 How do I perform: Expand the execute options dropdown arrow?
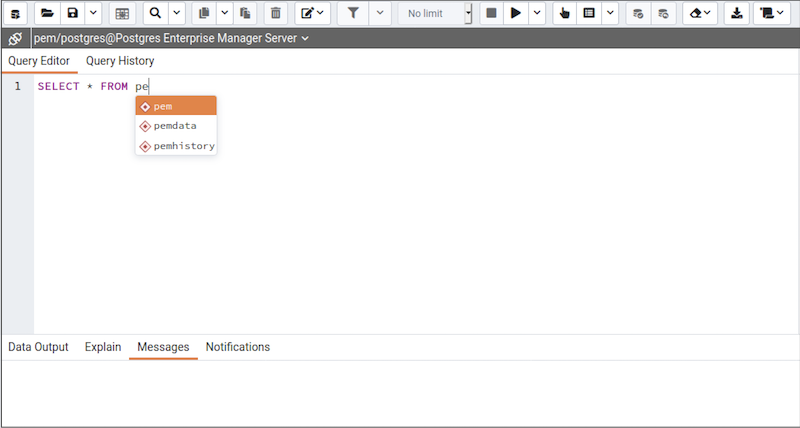point(537,14)
